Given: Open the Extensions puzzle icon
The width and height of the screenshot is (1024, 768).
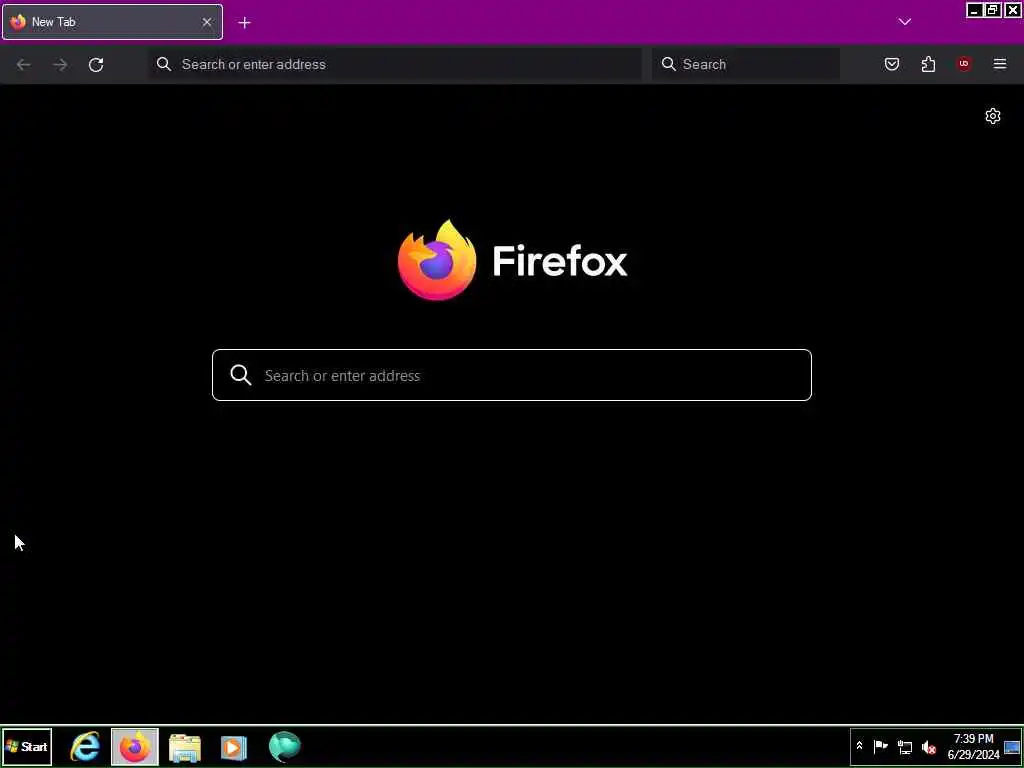Looking at the screenshot, I should tap(928, 64).
